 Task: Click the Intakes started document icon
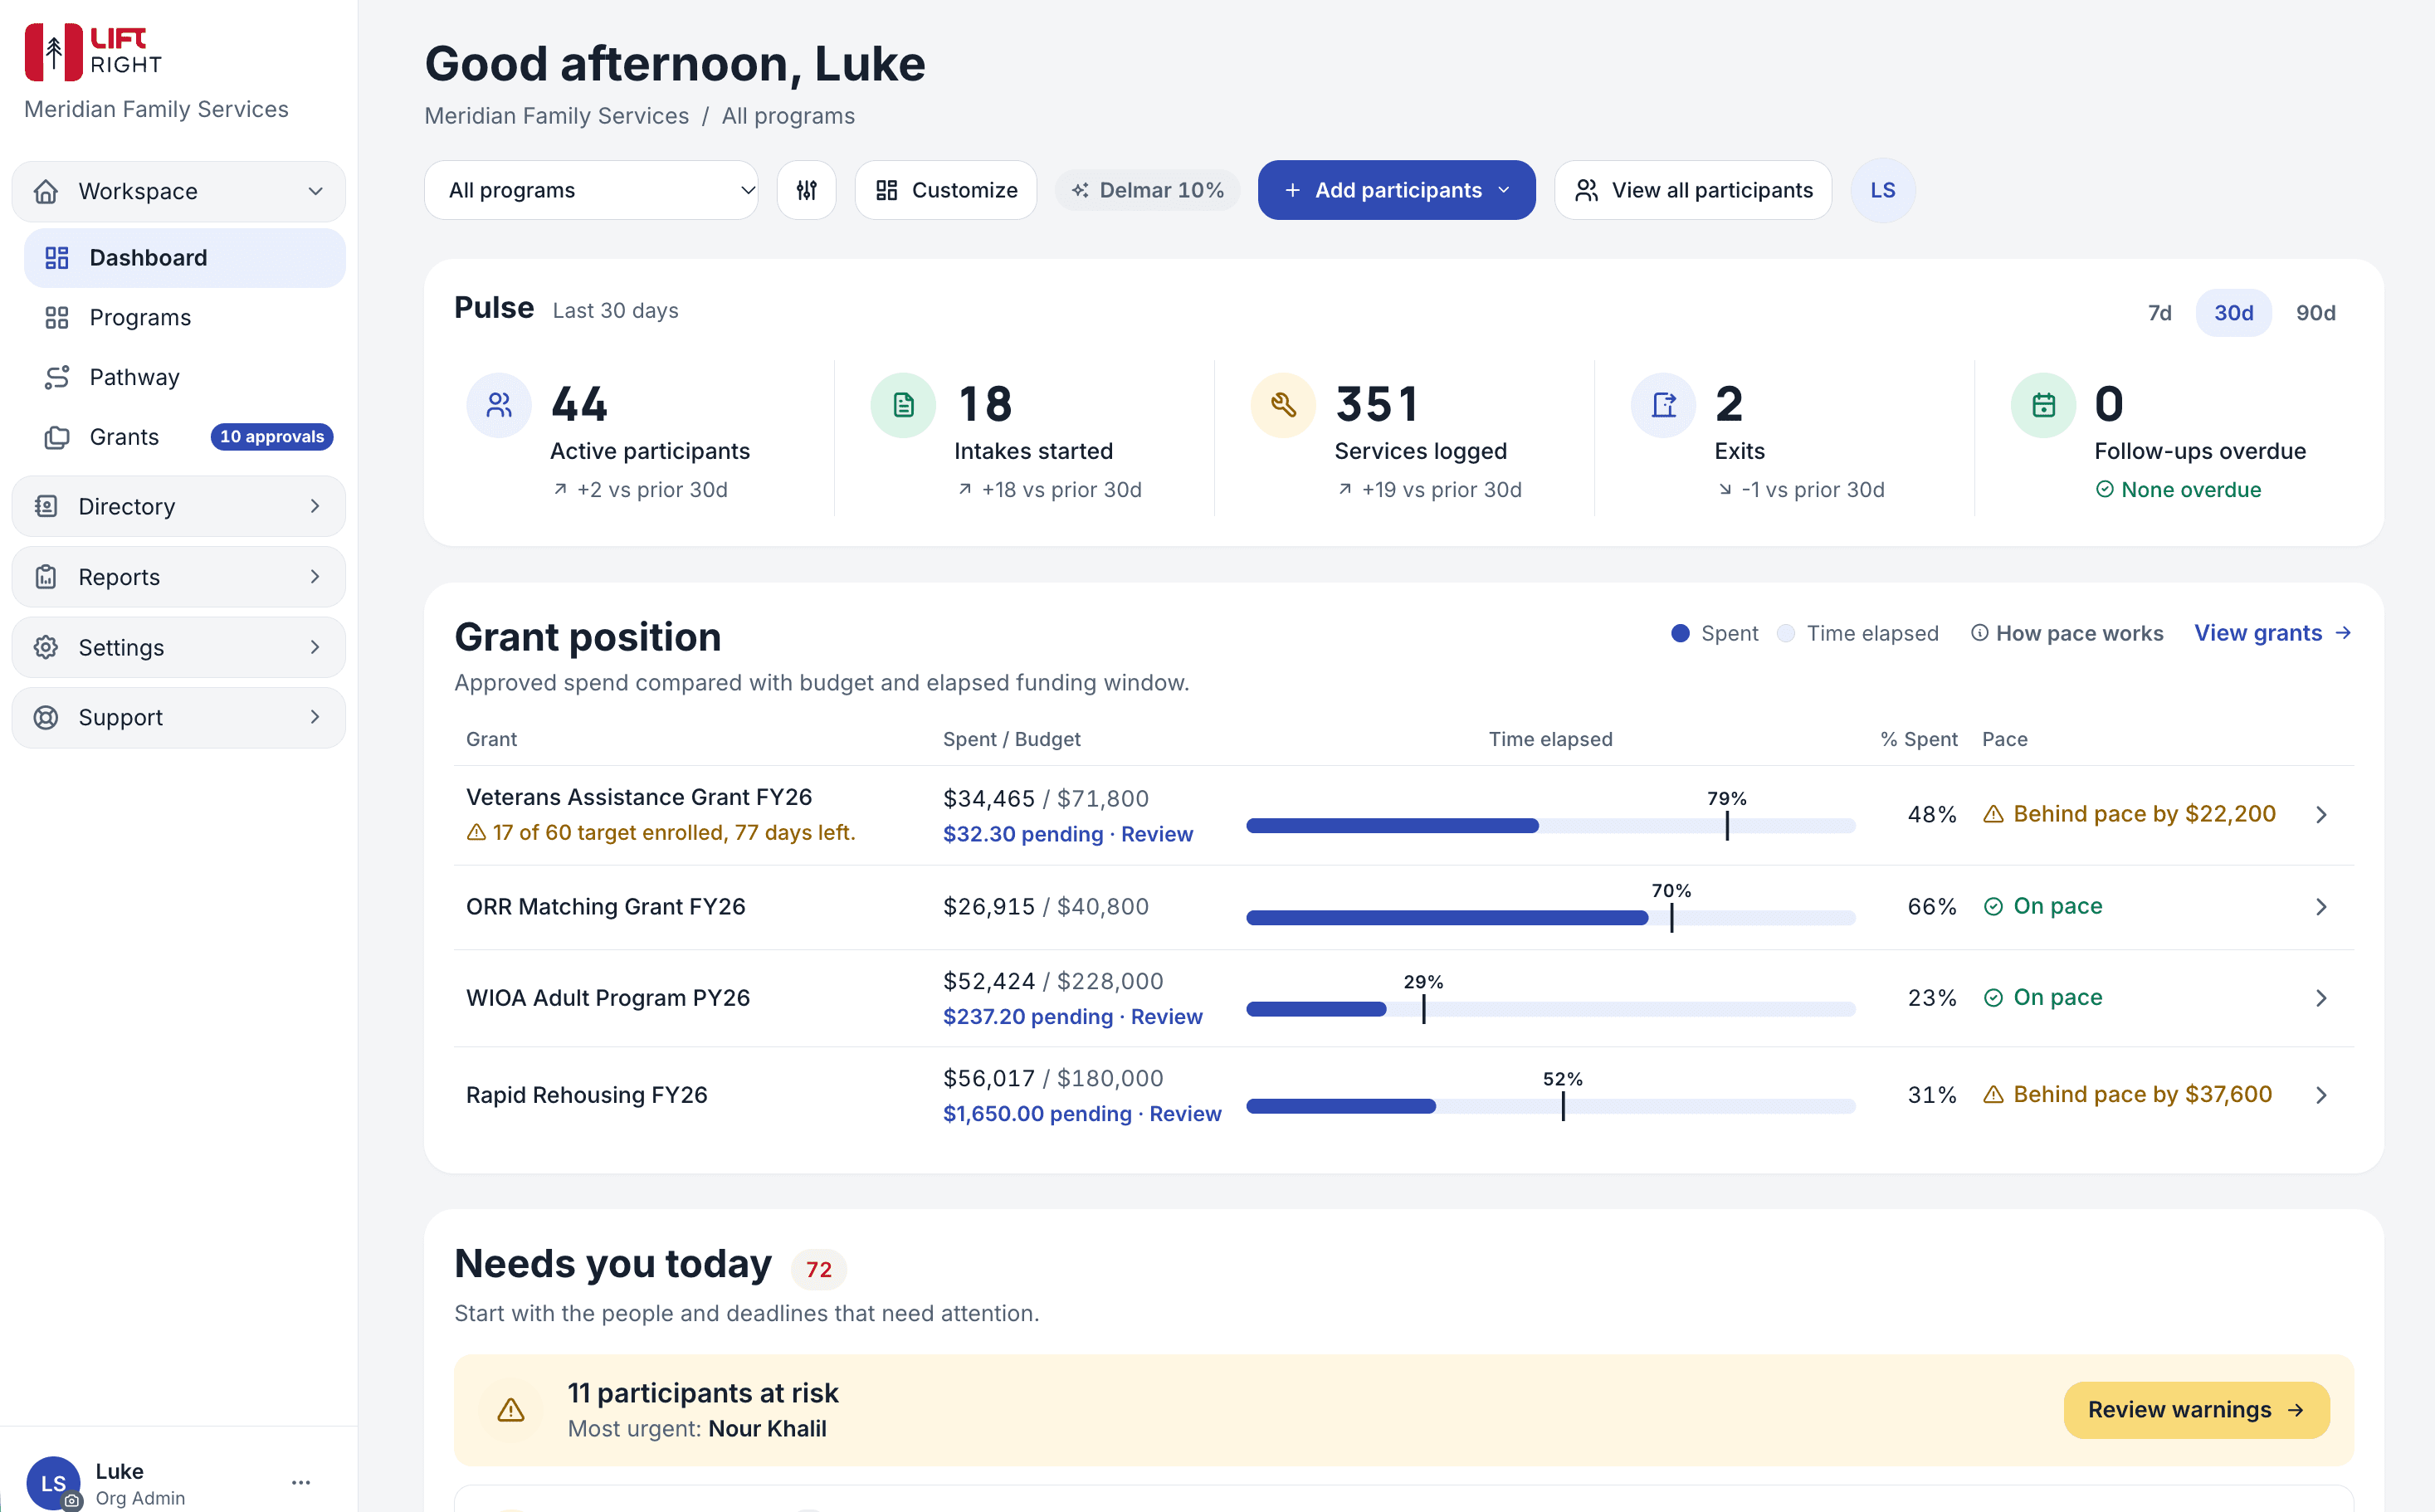click(x=903, y=405)
